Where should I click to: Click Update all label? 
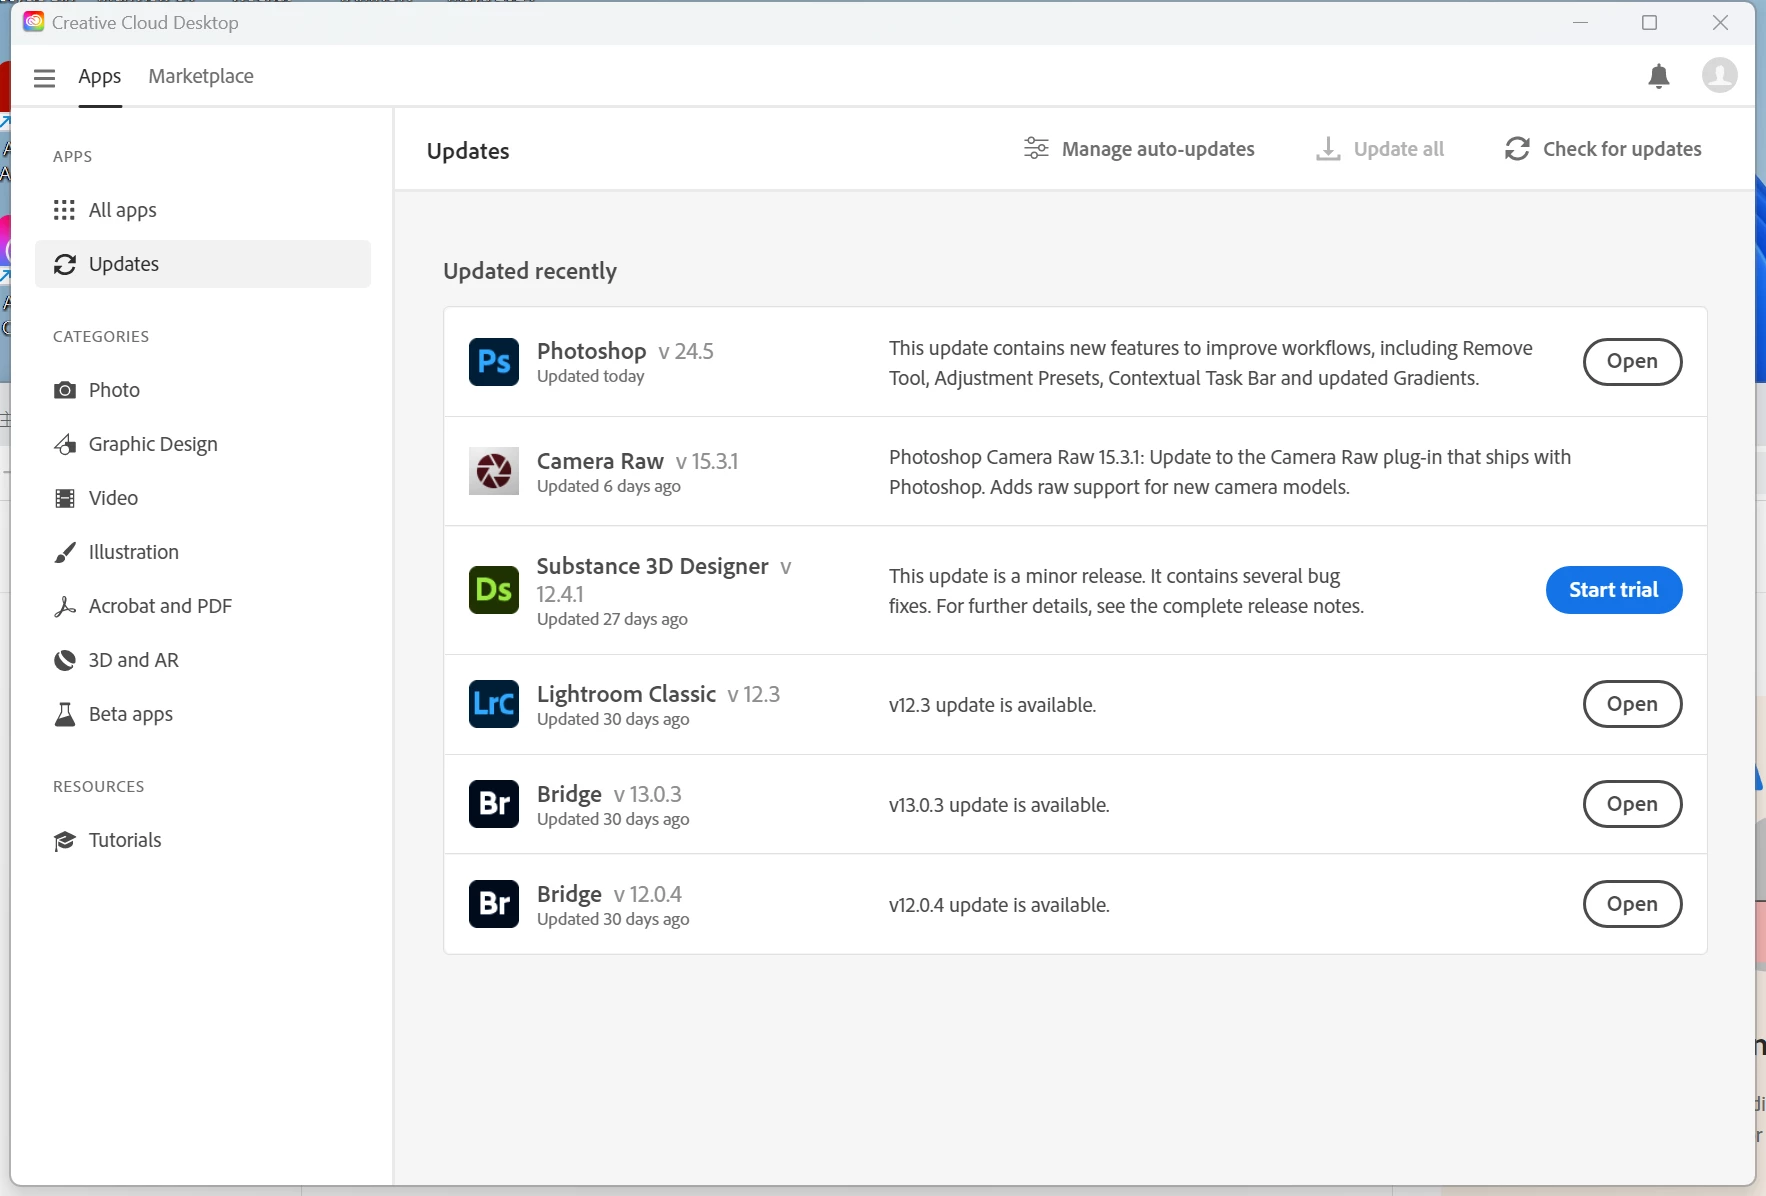[x=1399, y=149]
